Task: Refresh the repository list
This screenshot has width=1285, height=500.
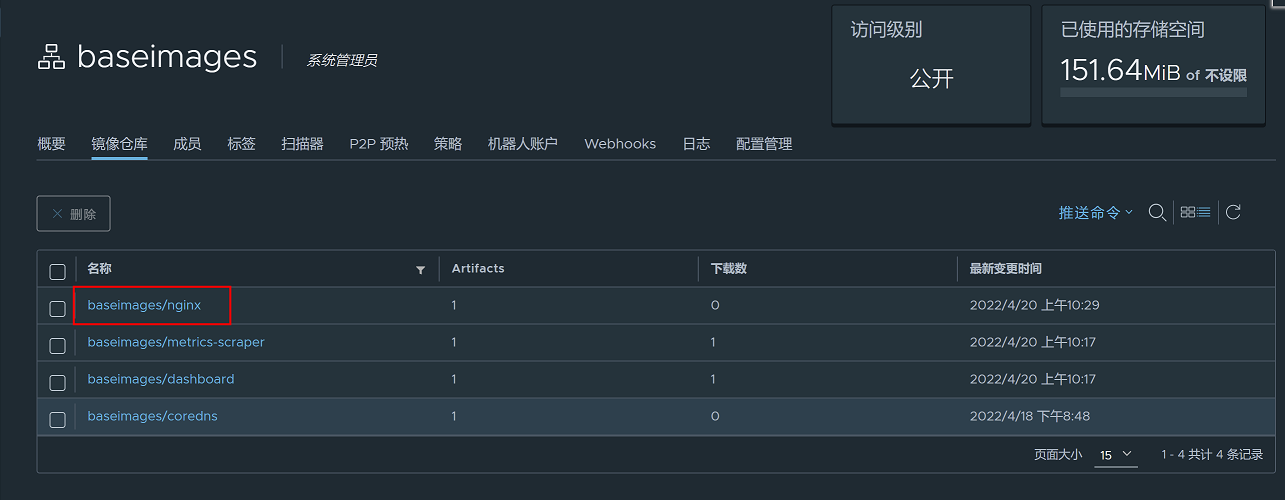Action: pyautogui.click(x=1234, y=212)
